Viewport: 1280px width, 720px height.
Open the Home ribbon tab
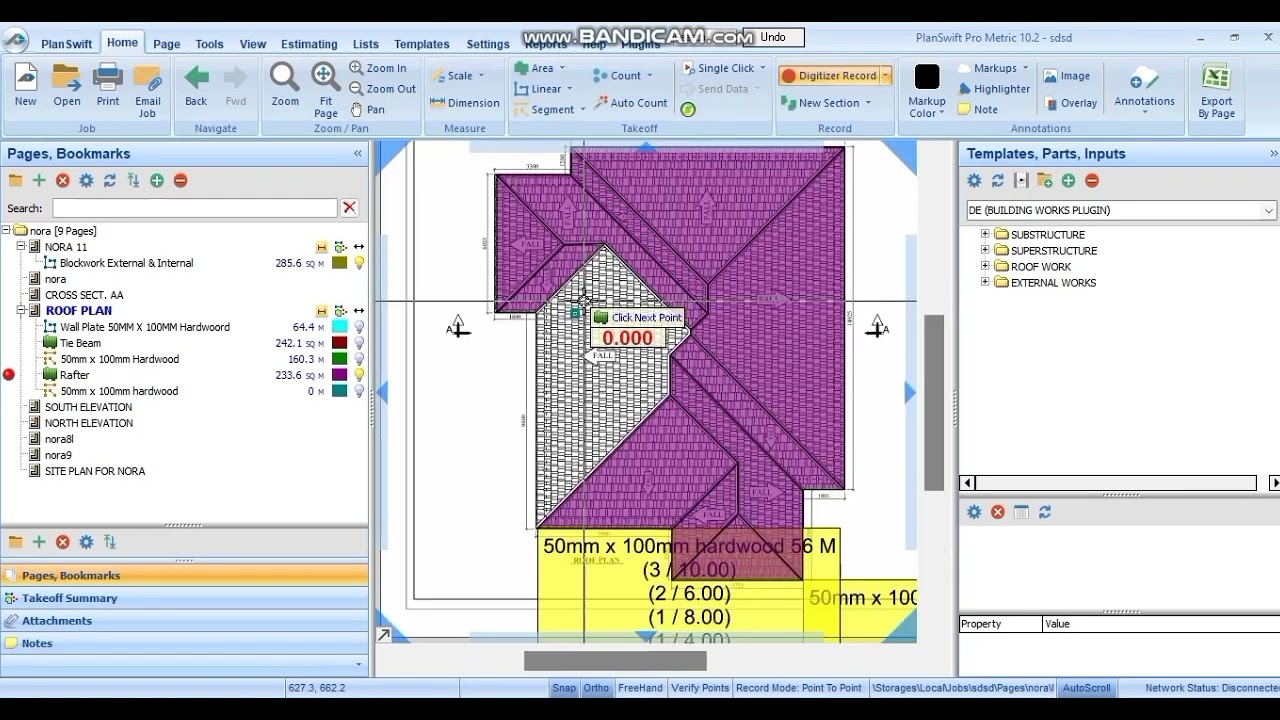(122, 43)
